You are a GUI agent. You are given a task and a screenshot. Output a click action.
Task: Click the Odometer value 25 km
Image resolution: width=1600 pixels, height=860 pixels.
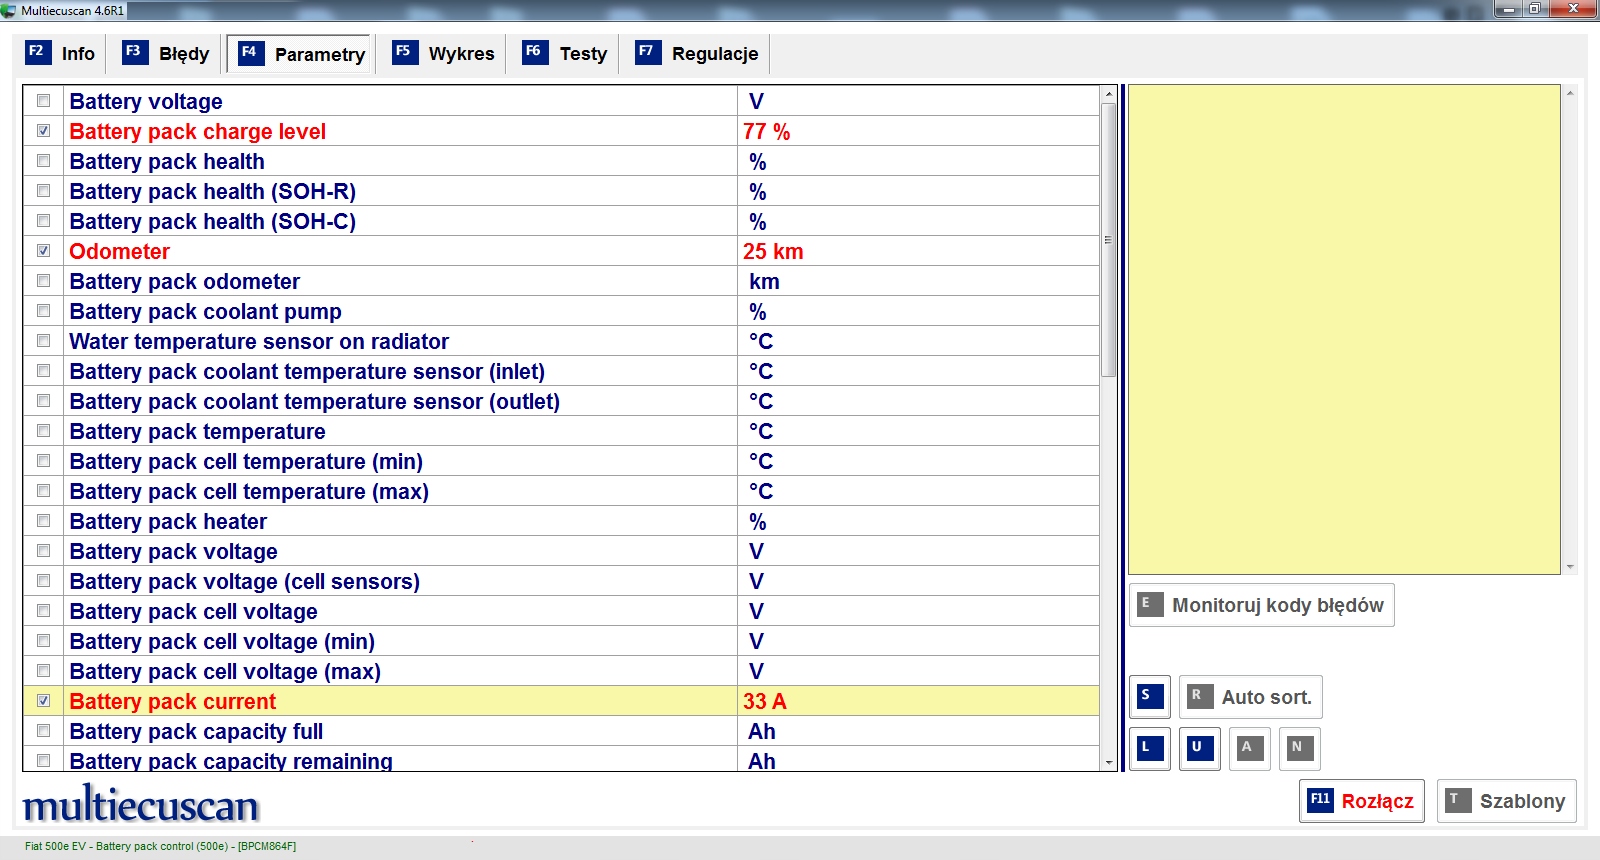point(773,251)
